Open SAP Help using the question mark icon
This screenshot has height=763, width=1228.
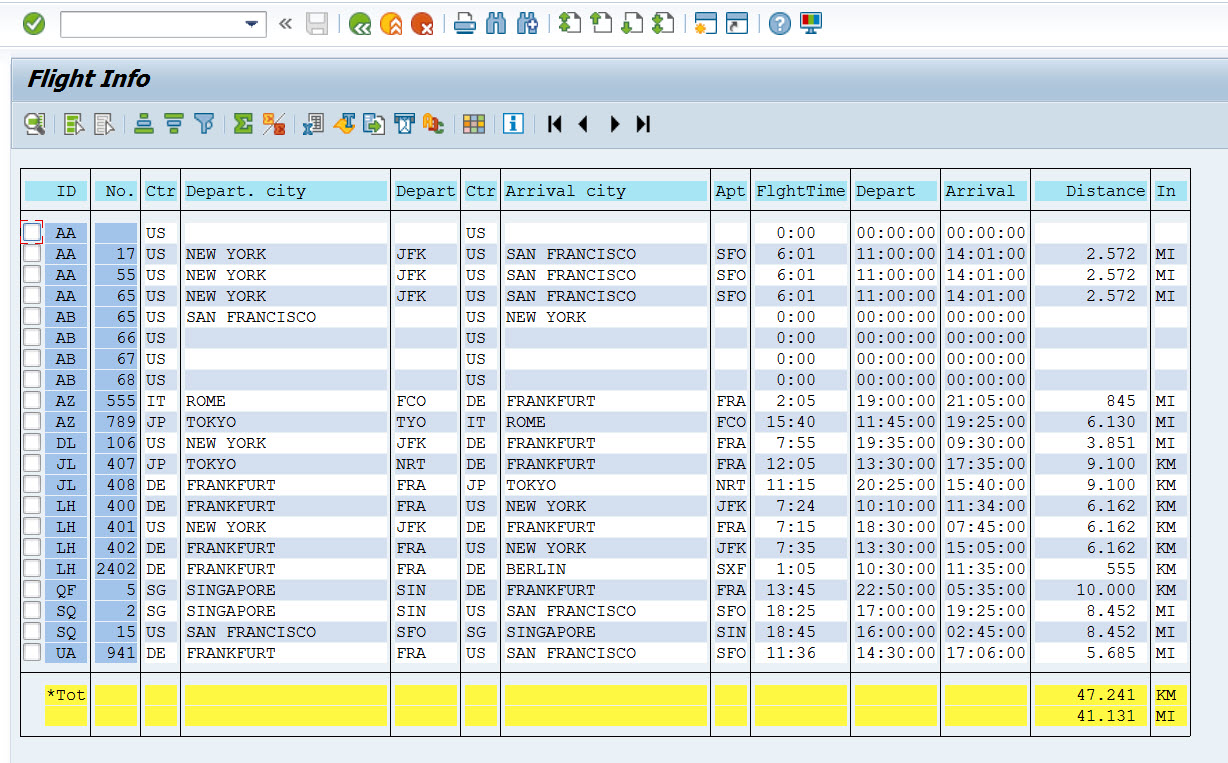coord(778,23)
